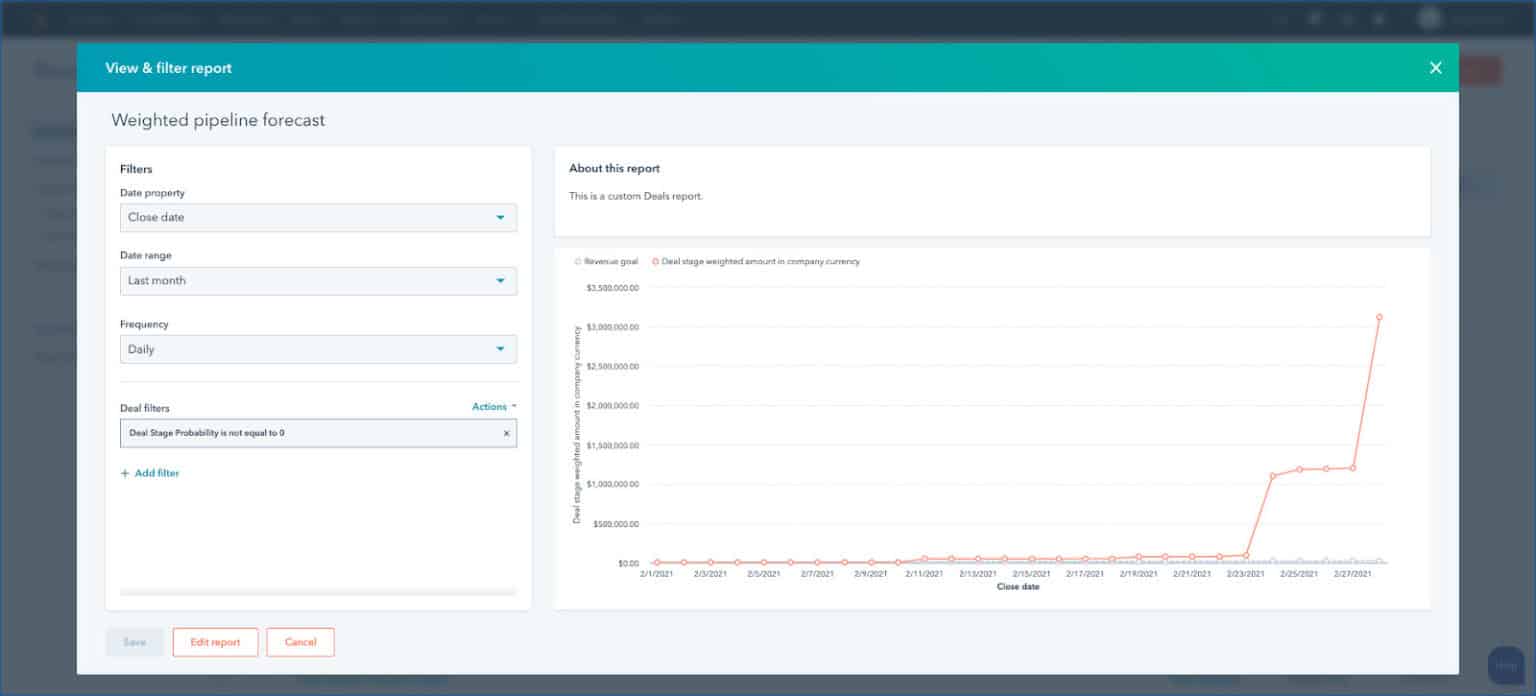Click the plus icon beside Add filter
The width and height of the screenshot is (1536, 696).
pyautogui.click(x=125, y=473)
